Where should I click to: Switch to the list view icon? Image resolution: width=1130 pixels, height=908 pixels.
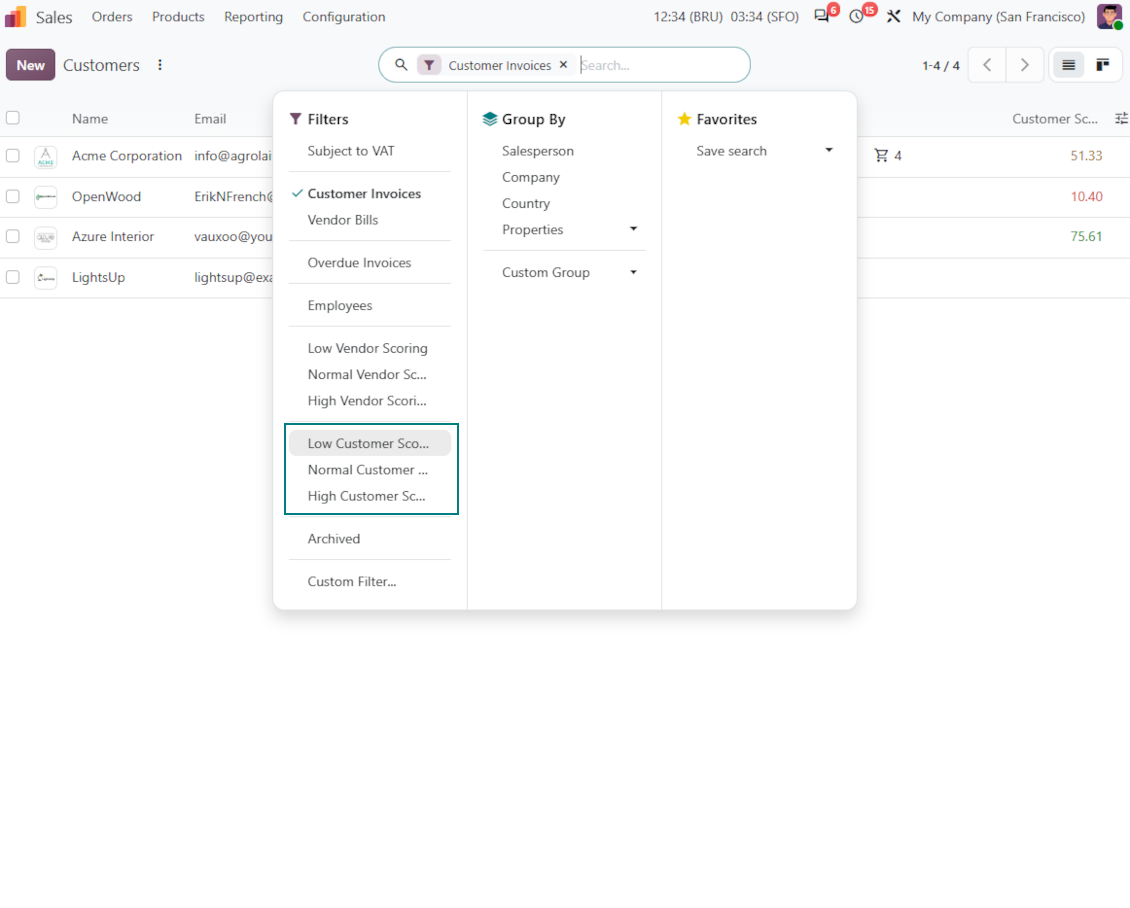tap(1068, 65)
